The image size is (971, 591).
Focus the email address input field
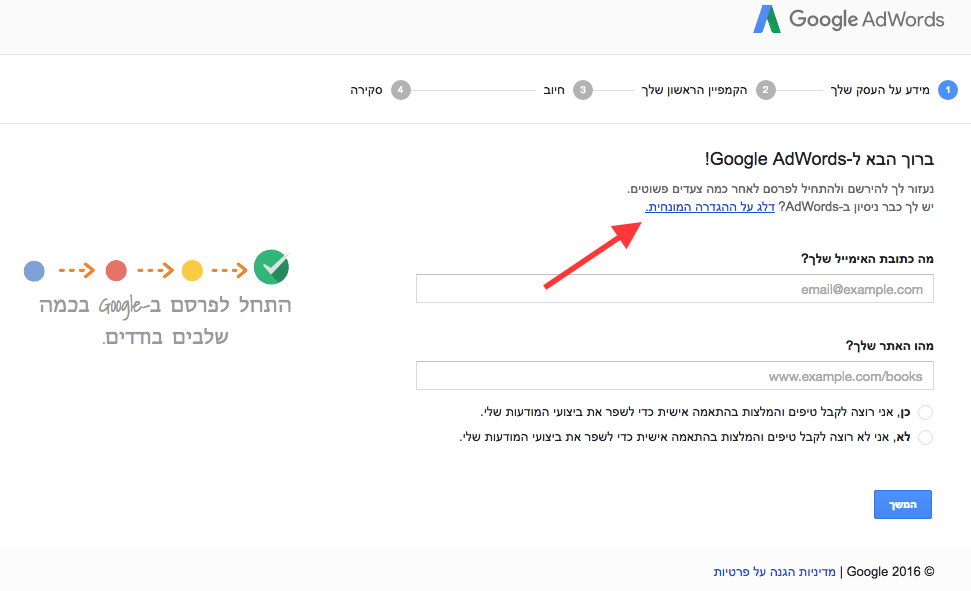(x=674, y=289)
